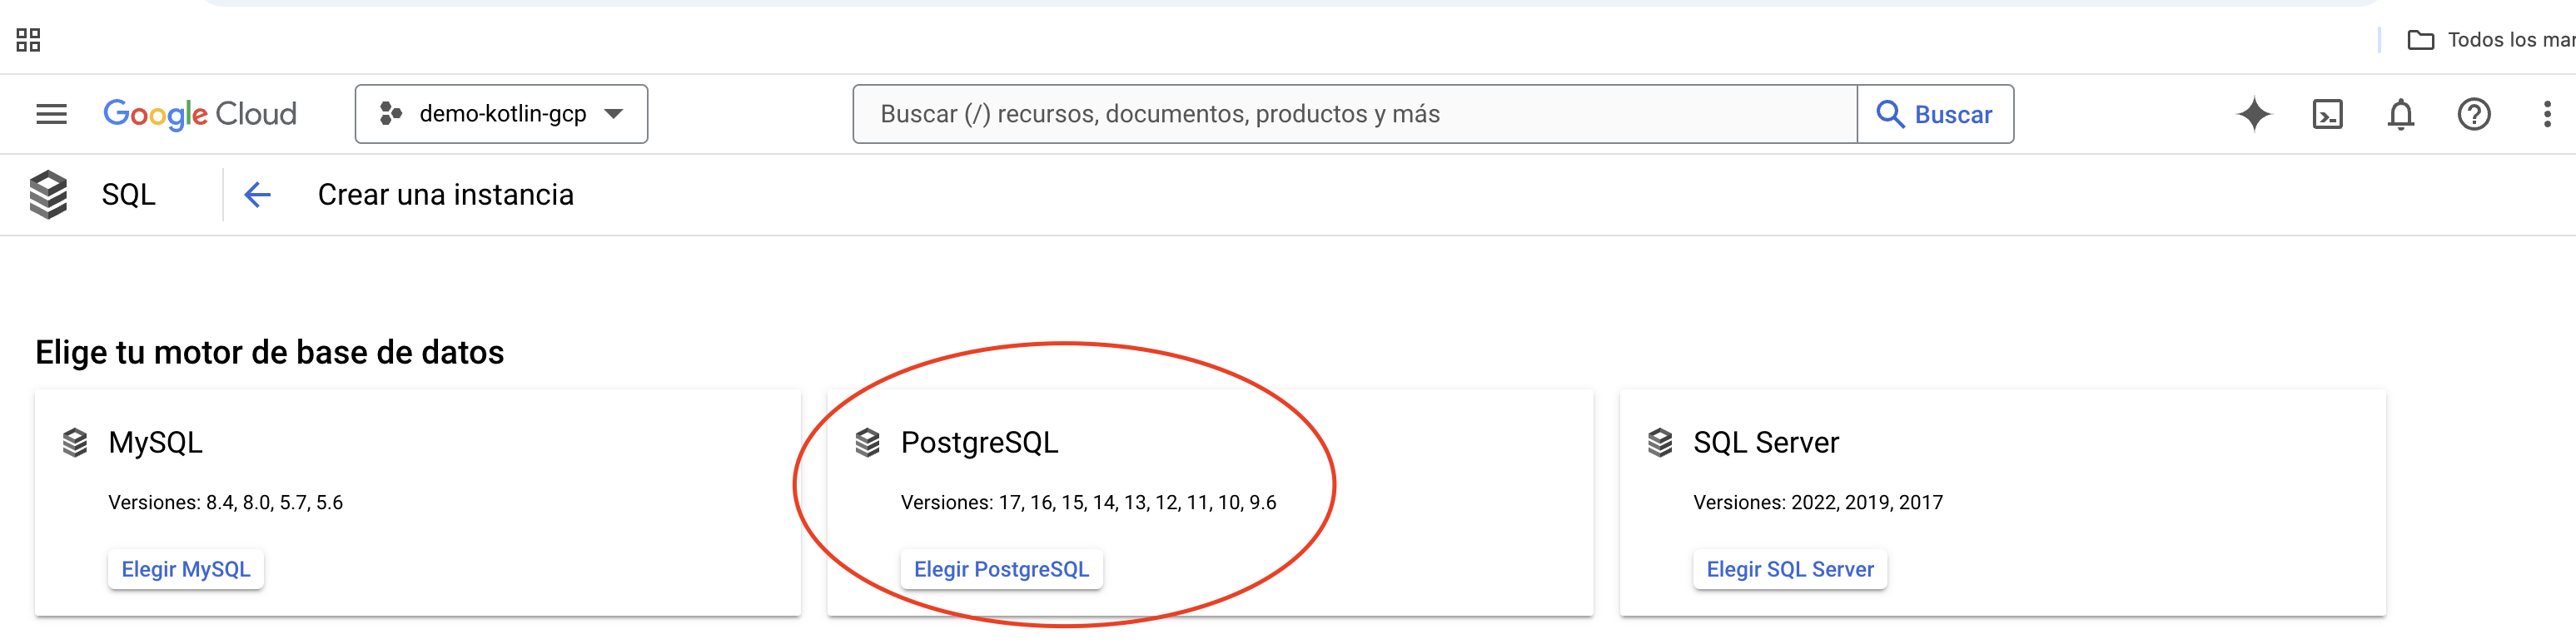Focus the resource search input field
This screenshot has width=2576, height=644.
(x=1354, y=114)
